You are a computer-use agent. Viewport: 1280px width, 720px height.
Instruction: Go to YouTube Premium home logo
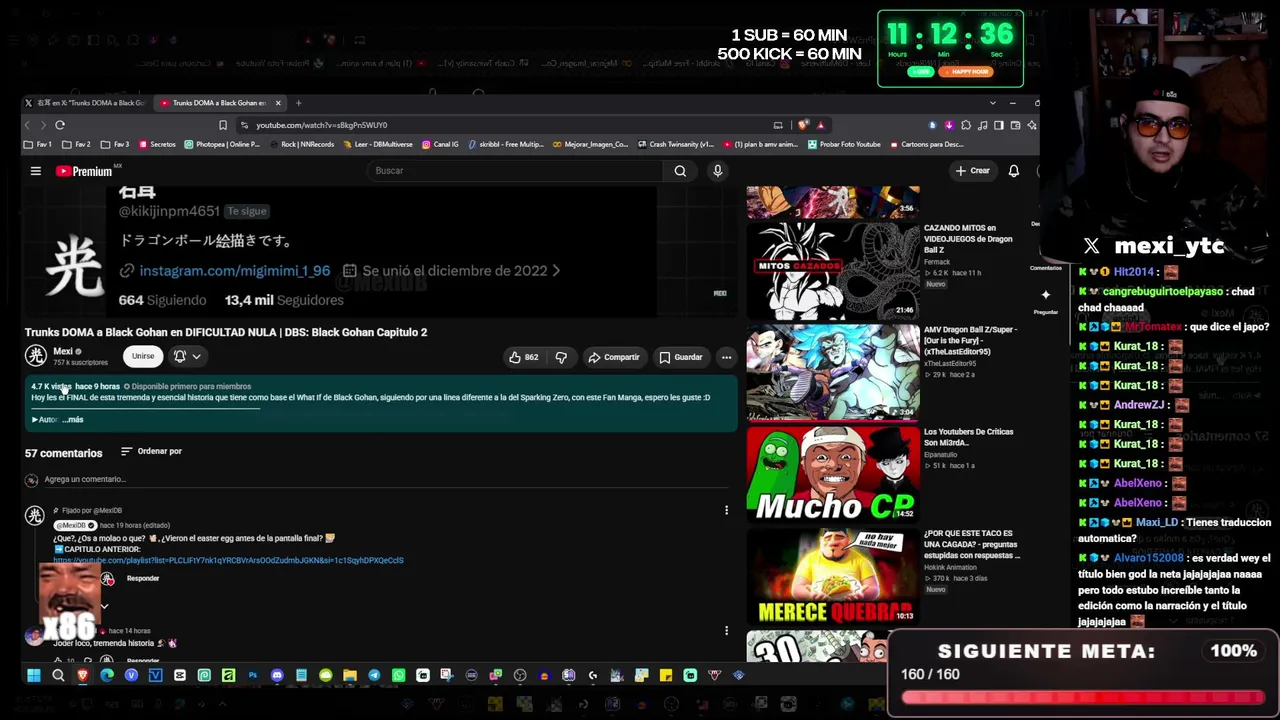tap(84, 171)
